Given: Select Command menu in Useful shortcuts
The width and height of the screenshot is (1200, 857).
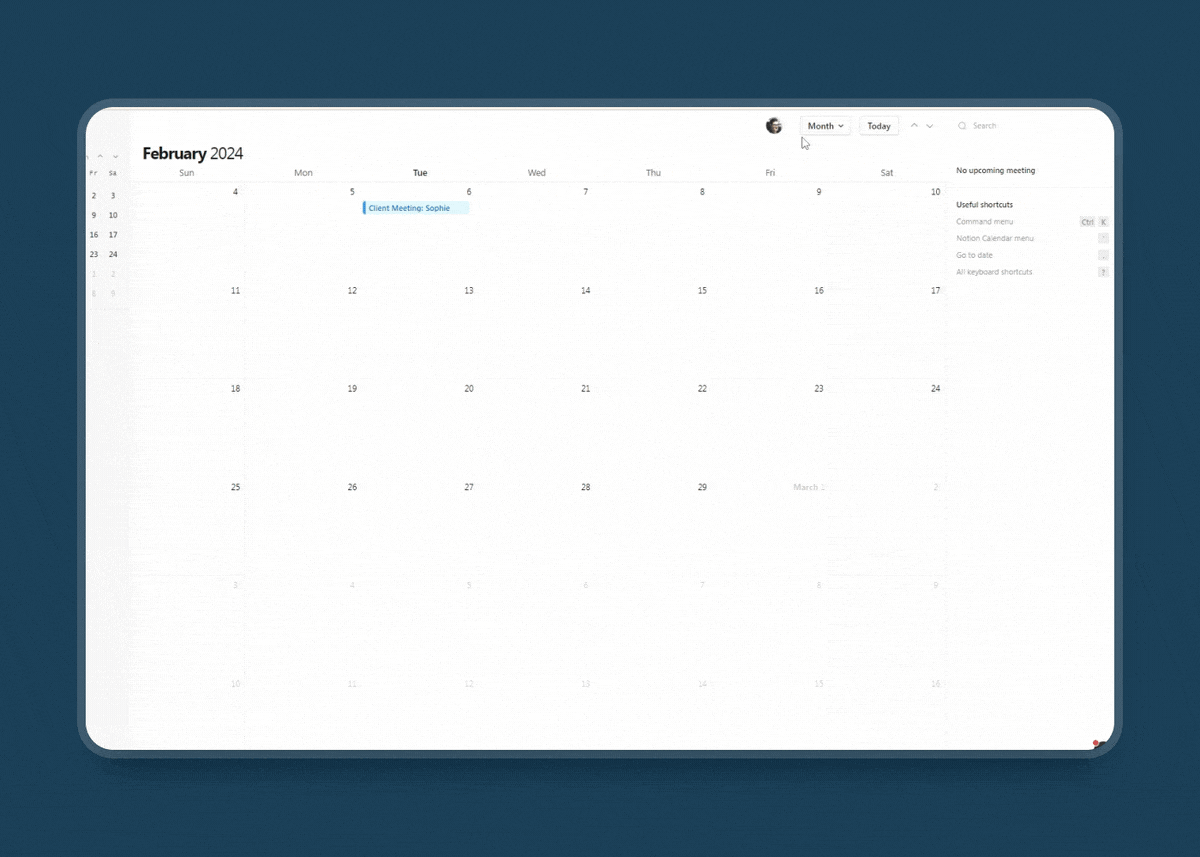Looking at the screenshot, I should pos(984,222).
